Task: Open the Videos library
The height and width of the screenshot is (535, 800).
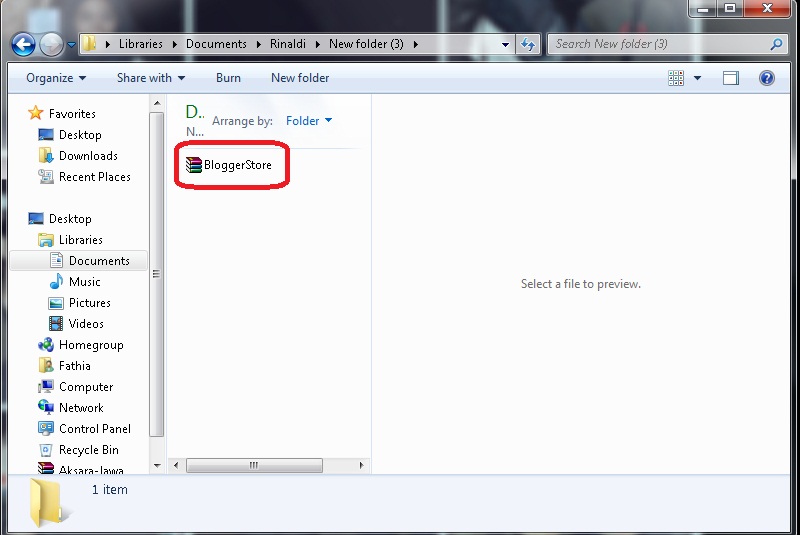Action: point(86,323)
